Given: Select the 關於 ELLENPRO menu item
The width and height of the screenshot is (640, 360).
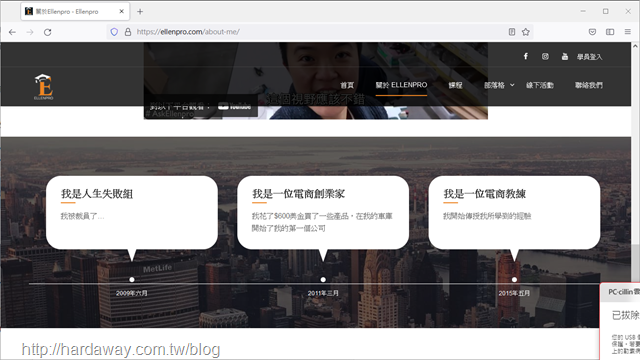Looking at the screenshot, I should (x=401, y=85).
